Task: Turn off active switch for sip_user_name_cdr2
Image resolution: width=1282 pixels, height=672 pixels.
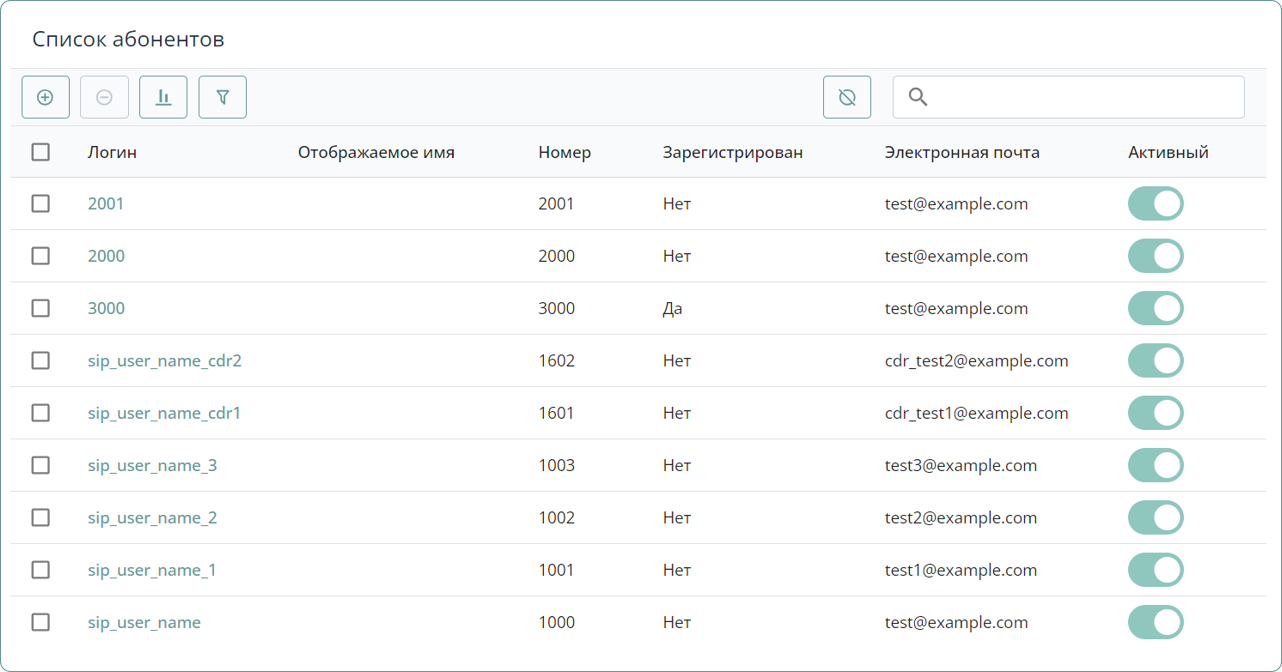Action: 1156,360
